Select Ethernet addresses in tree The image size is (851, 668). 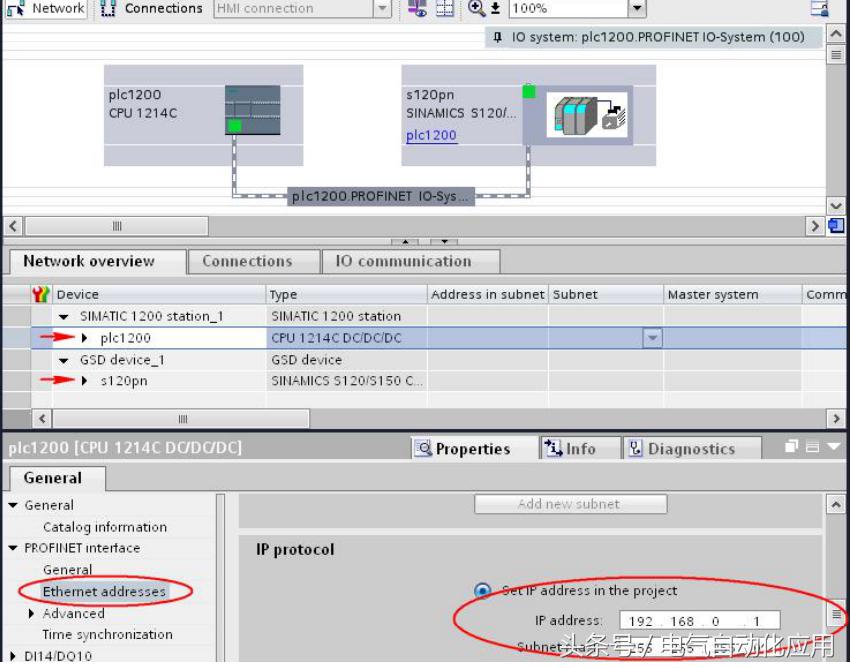pyautogui.click(x=104, y=591)
